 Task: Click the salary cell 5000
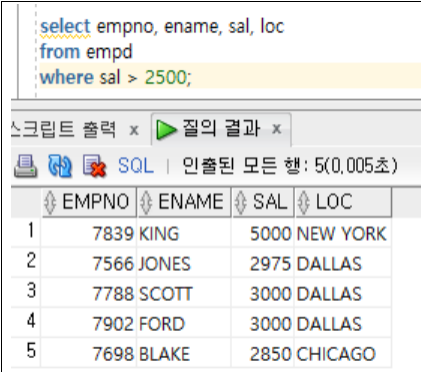(x=263, y=233)
